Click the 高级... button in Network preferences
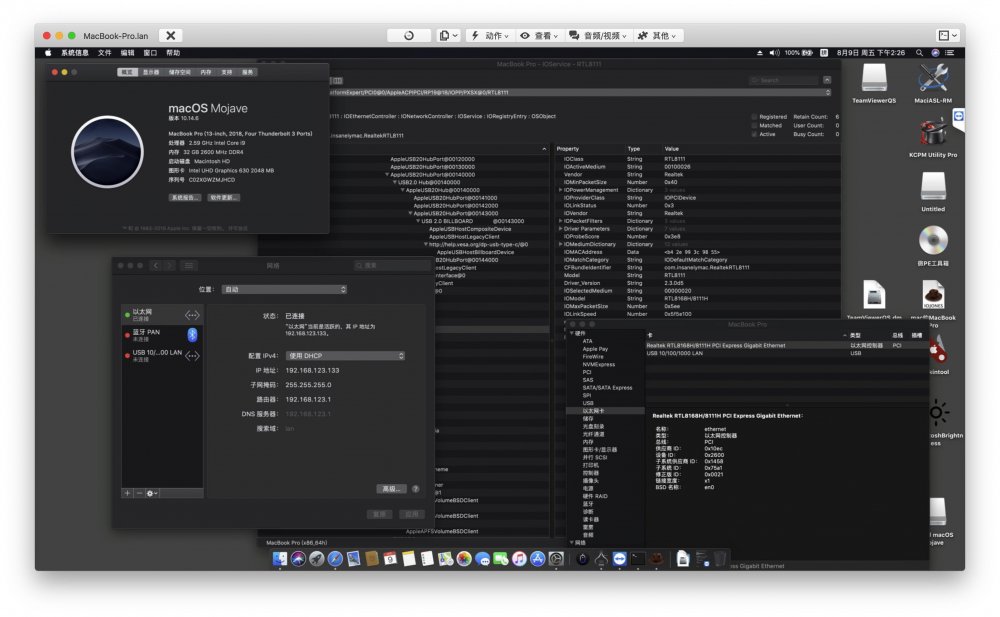This screenshot has width=1000, height=617. tap(392, 489)
